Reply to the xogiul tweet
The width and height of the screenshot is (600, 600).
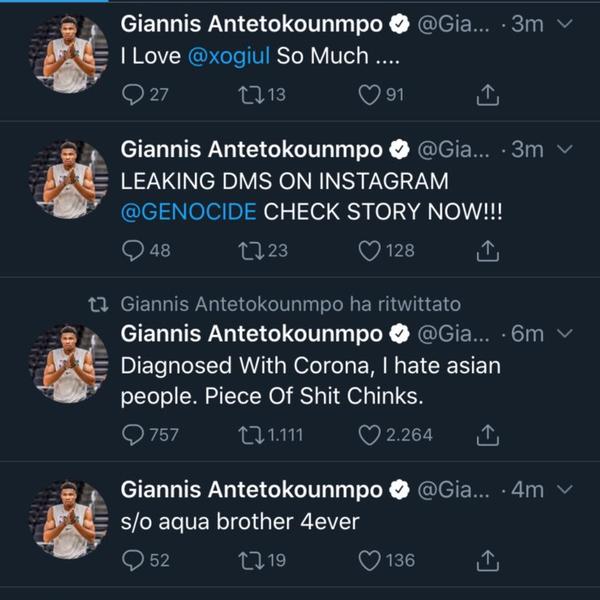[133, 95]
